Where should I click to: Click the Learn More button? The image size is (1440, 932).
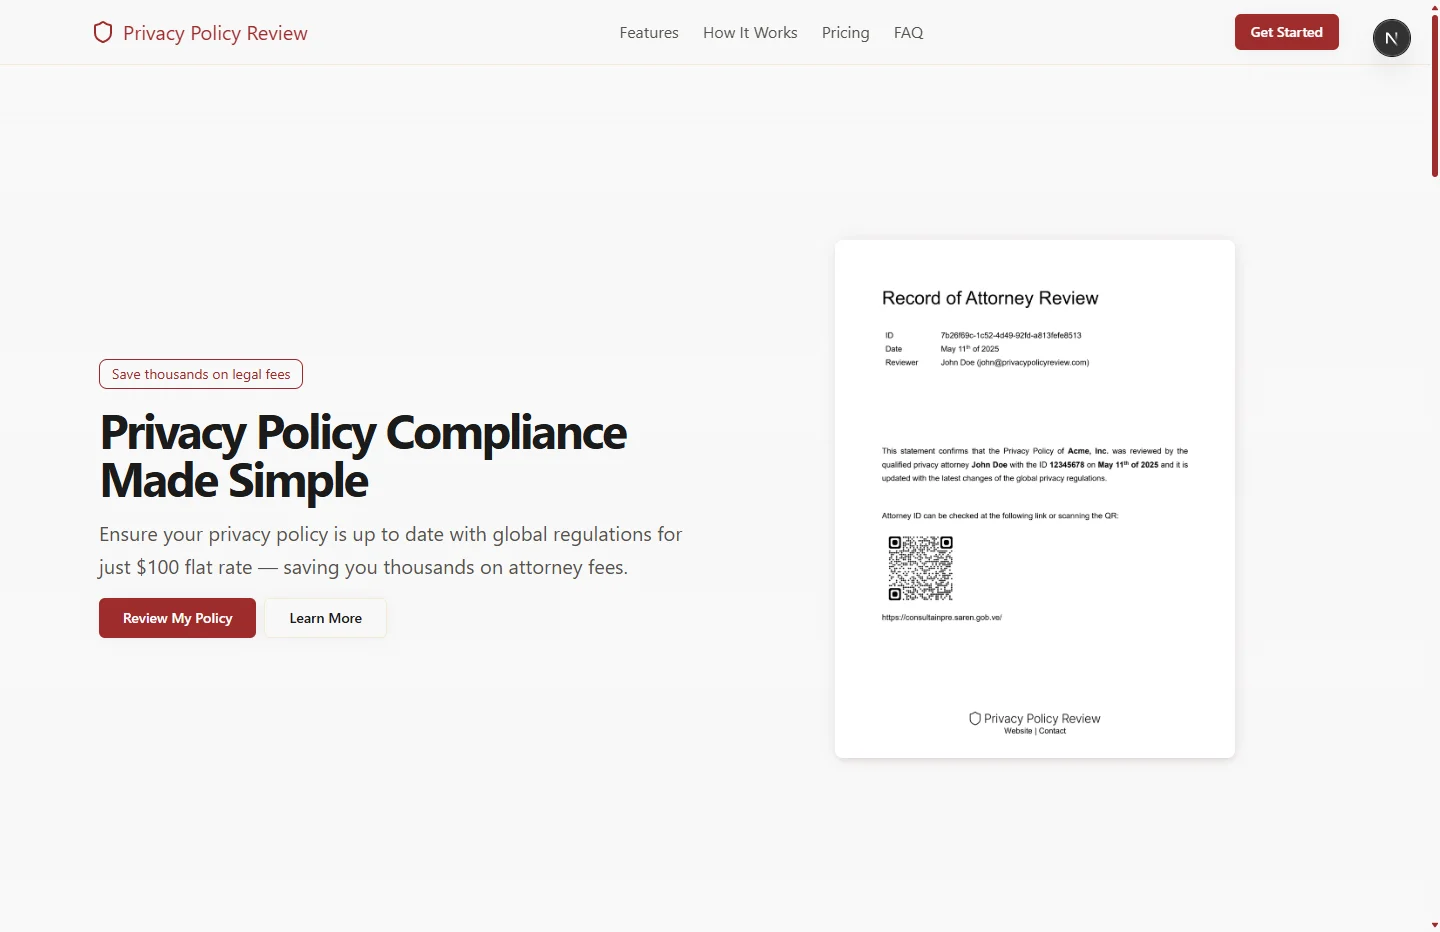[325, 618]
